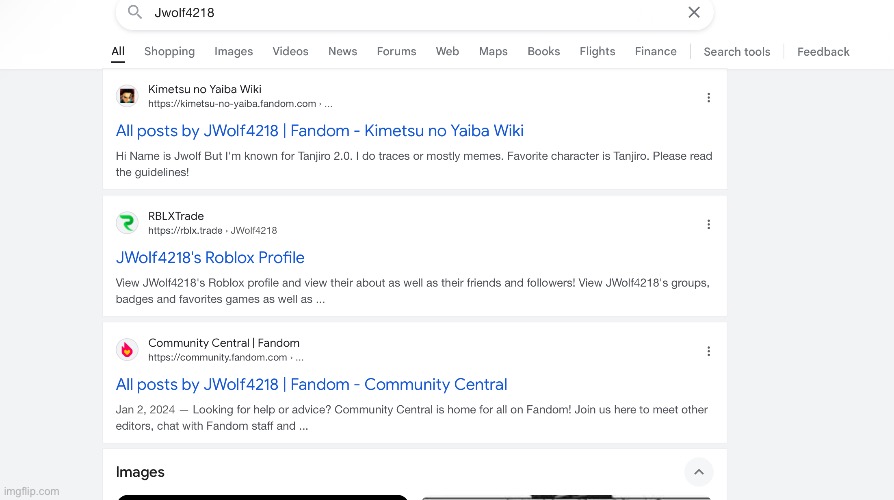Screen dimensions: 894x500
Task: Click the Tanjiro 2.0 result snippet text
Action: 414,164
